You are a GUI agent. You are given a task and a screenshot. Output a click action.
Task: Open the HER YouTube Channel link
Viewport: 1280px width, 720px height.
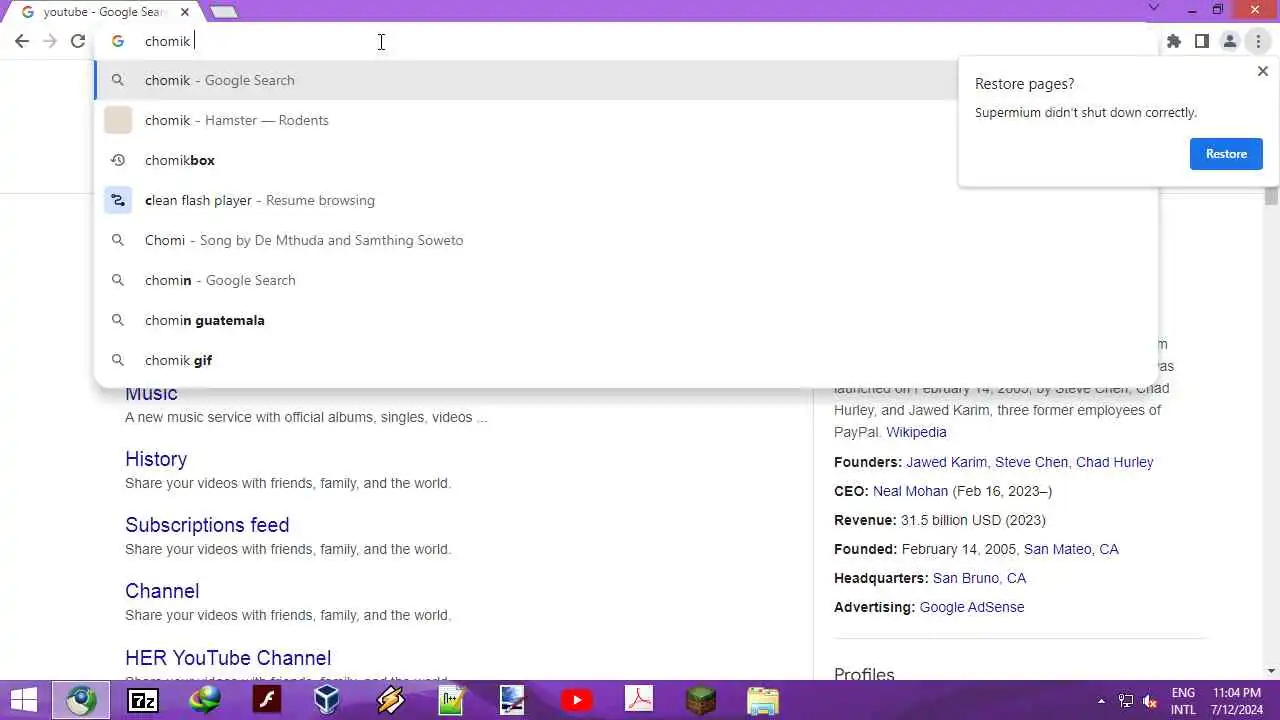click(x=228, y=658)
